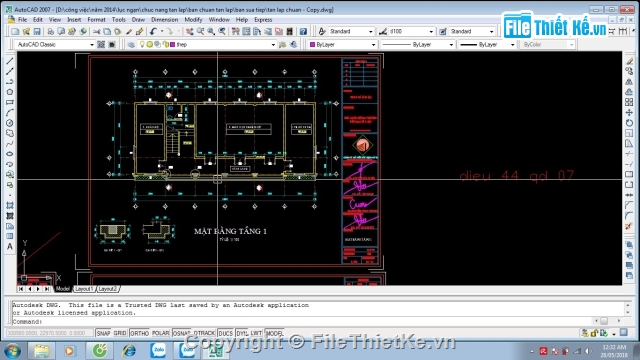Click the Model tab
Viewport: 640px width, 360px height.
(63, 289)
